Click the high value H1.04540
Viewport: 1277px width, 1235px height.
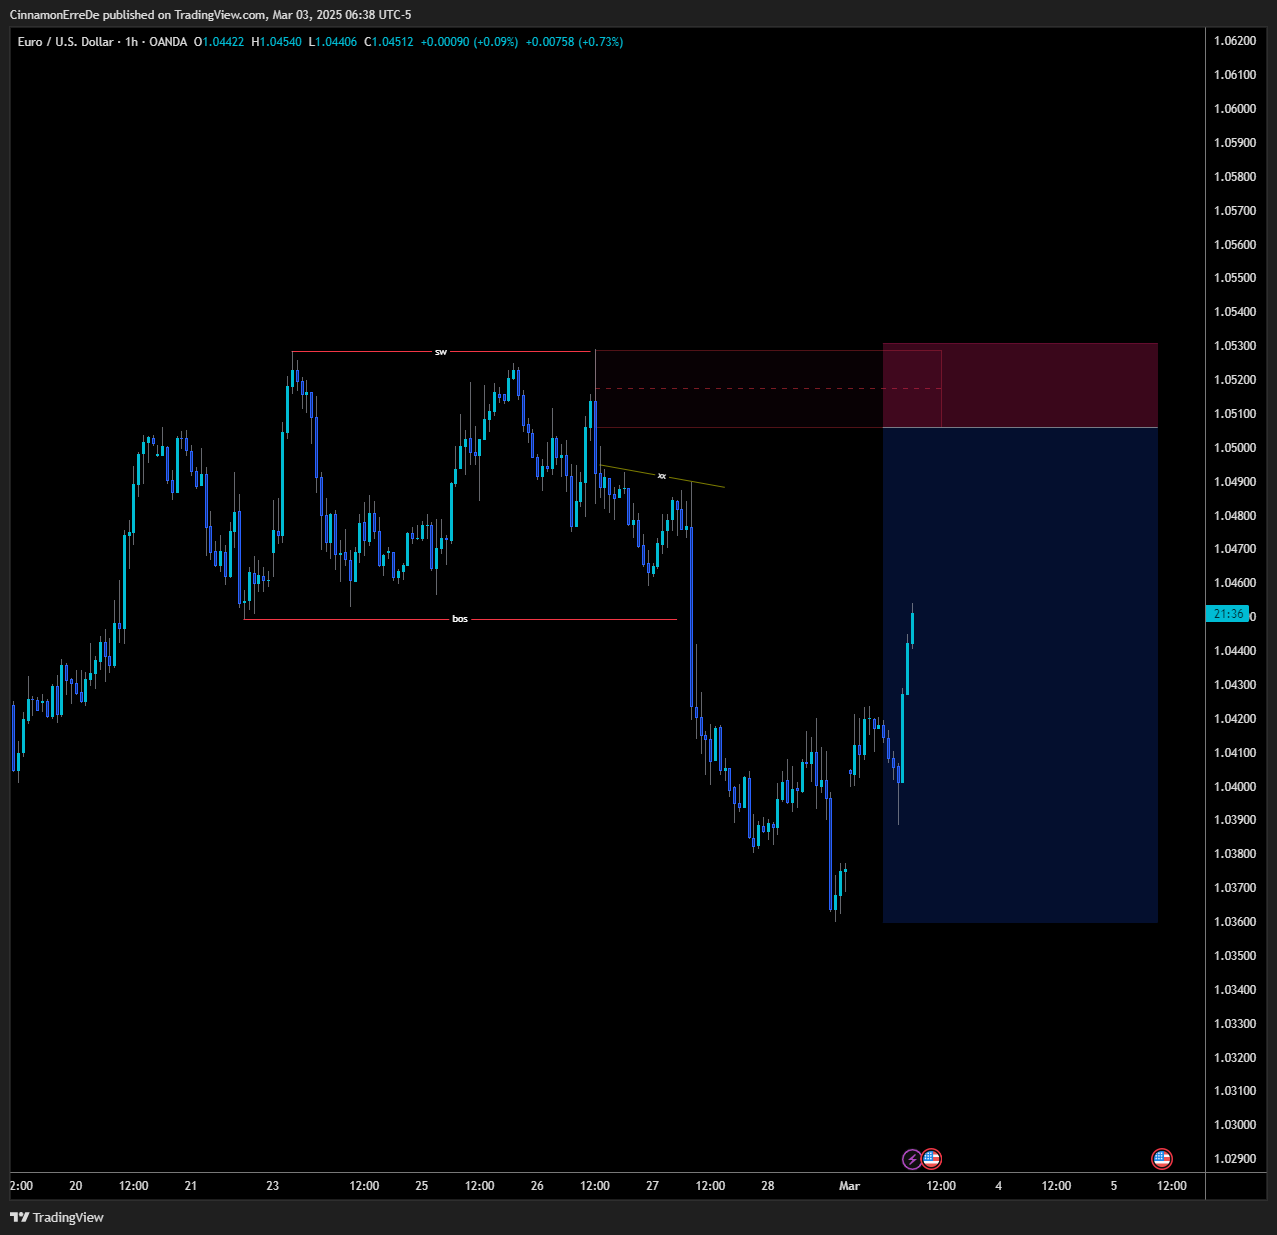[x=276, y=42]
